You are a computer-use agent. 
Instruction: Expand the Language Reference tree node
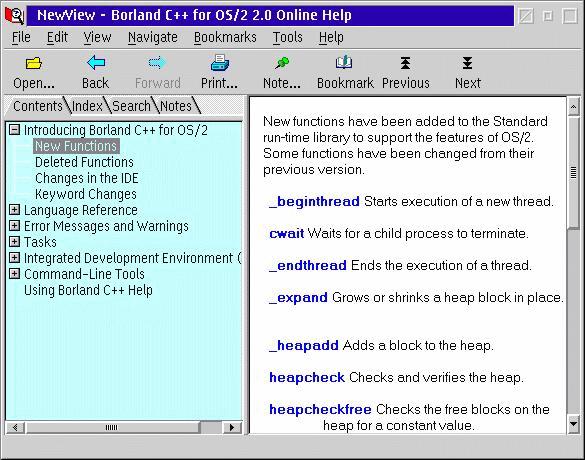tap(14, 210)
